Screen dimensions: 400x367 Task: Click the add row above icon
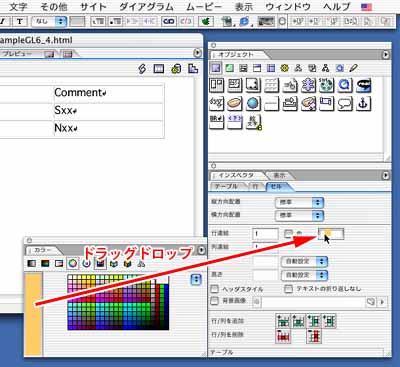pyautogui.click(x=283, y=321)
